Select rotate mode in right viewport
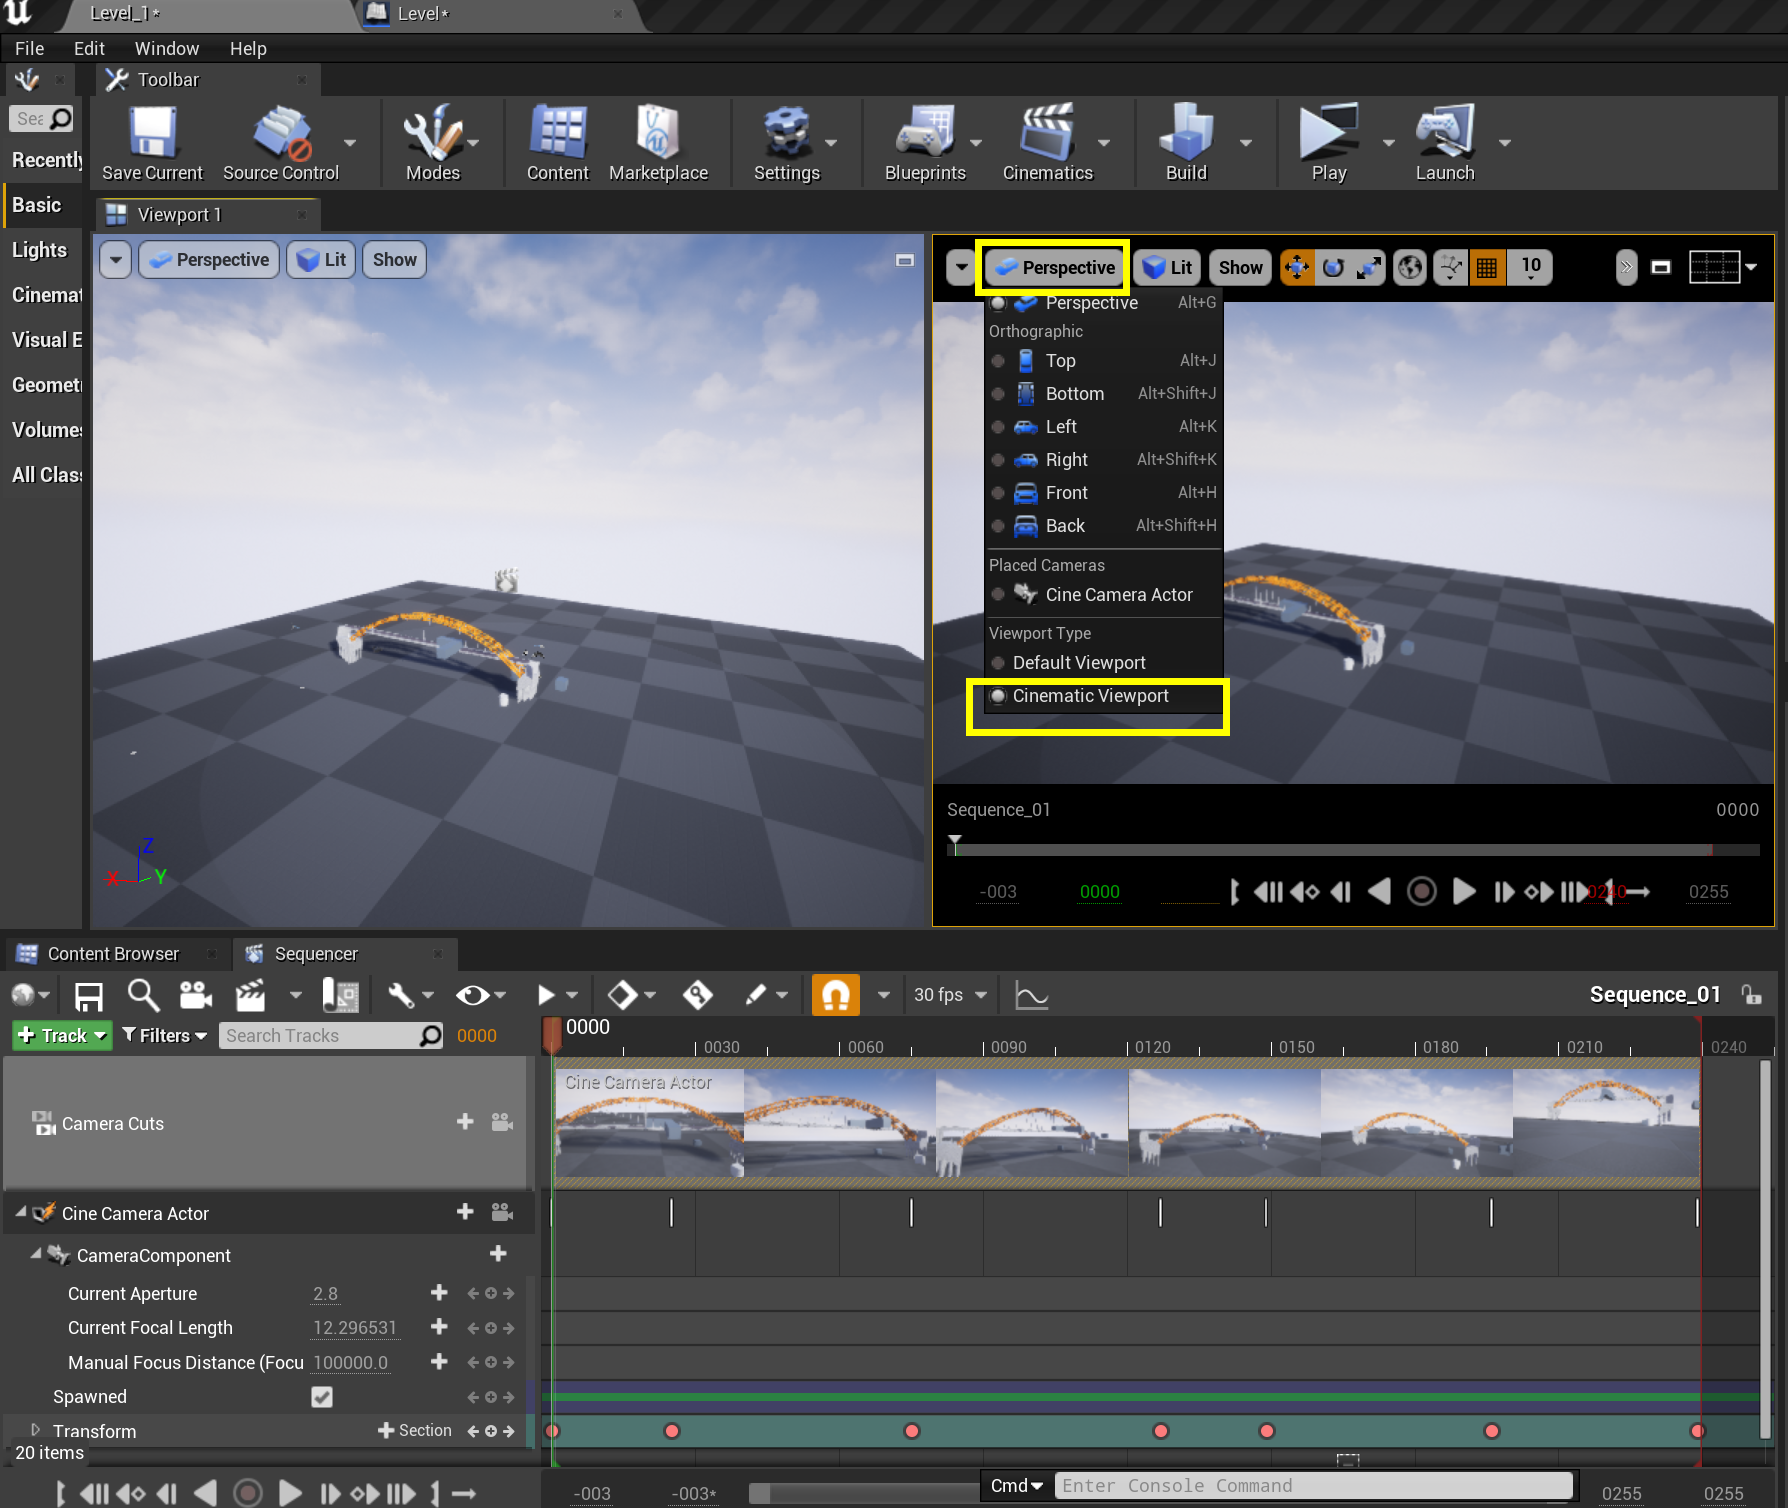The height and width of the screenshot is (1508, 1788). pyautogui.click(x=1333, y=267)
